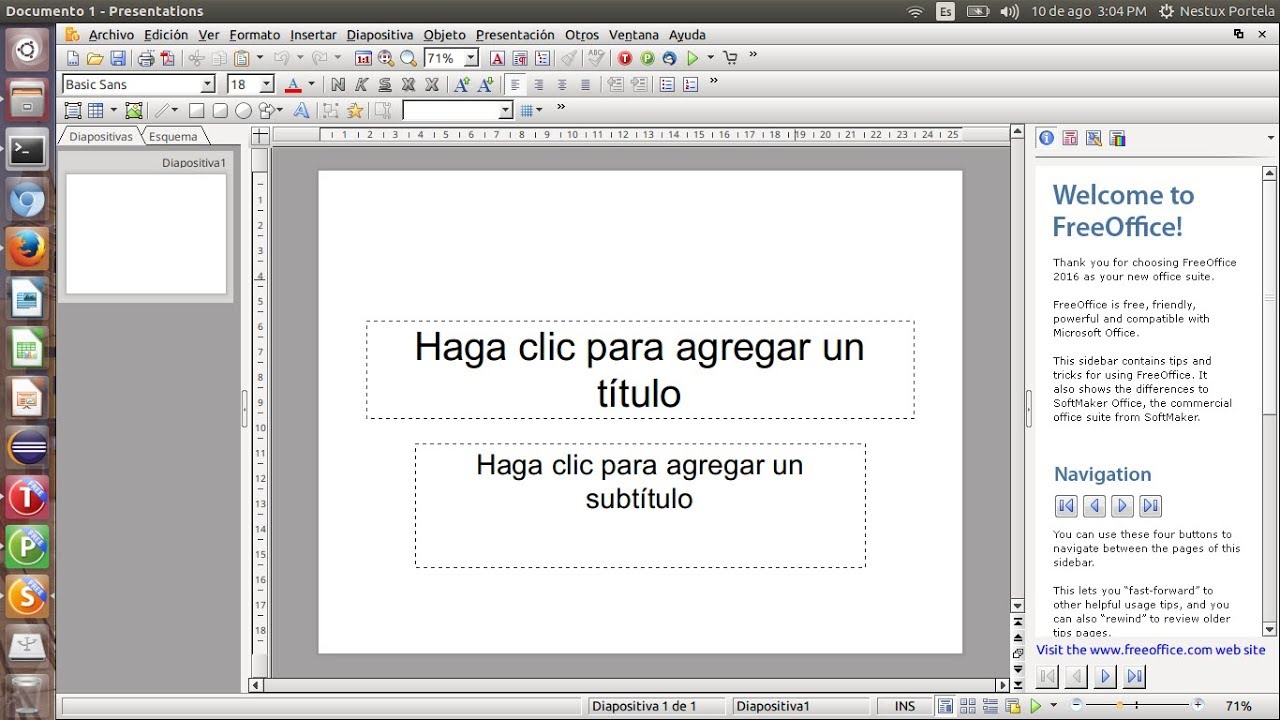Switch to outline view in status bar

click(x=990, y=706)
